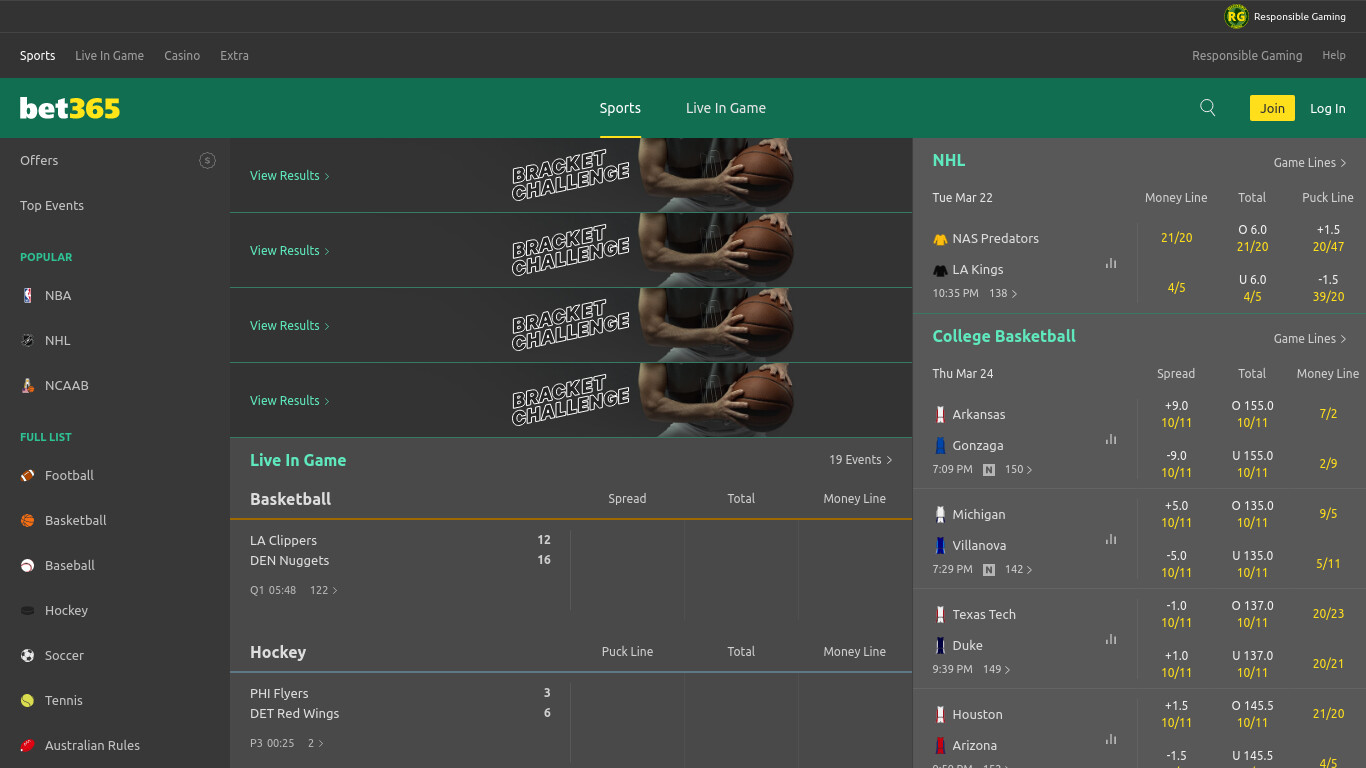
Task: Open 149 markets for Texas Tech vs Duke
Action: (997, 669)
